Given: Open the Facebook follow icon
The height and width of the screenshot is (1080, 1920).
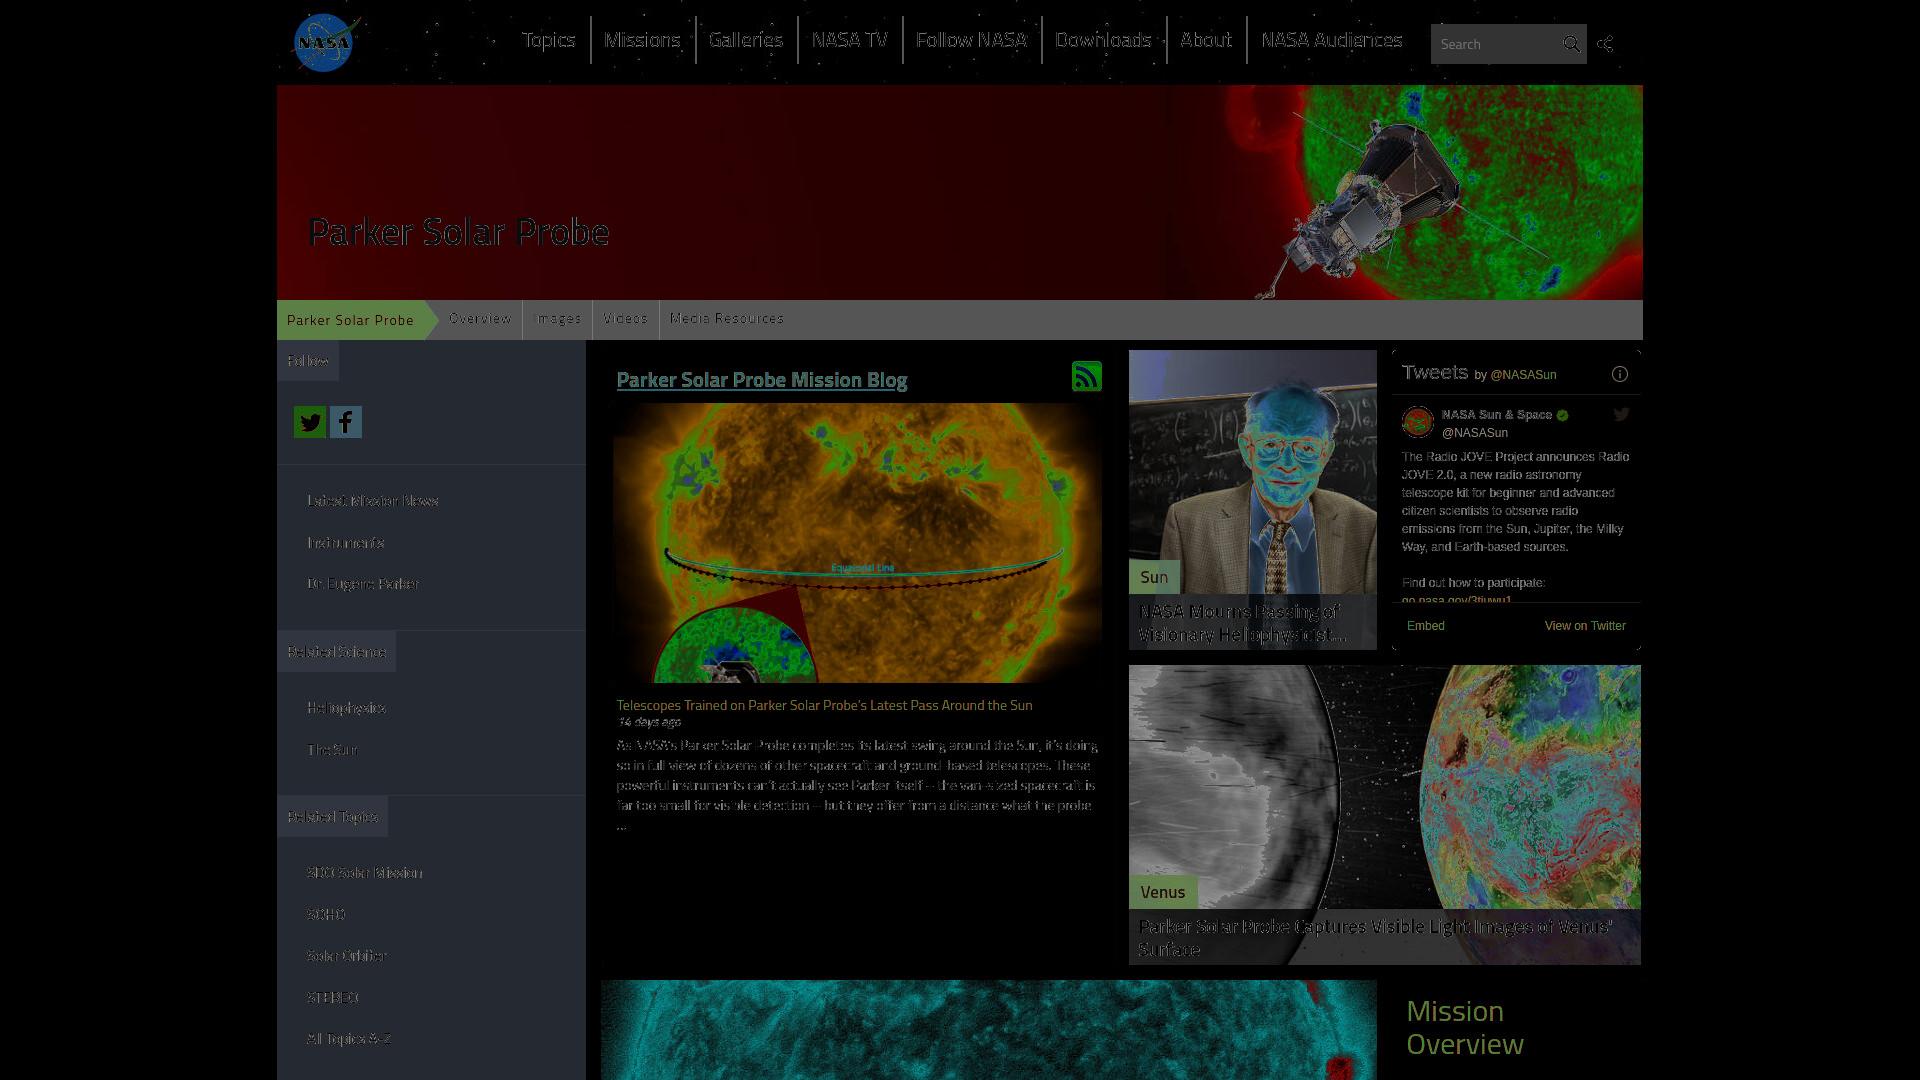Looking at the screenshot, I should (346, 422).
